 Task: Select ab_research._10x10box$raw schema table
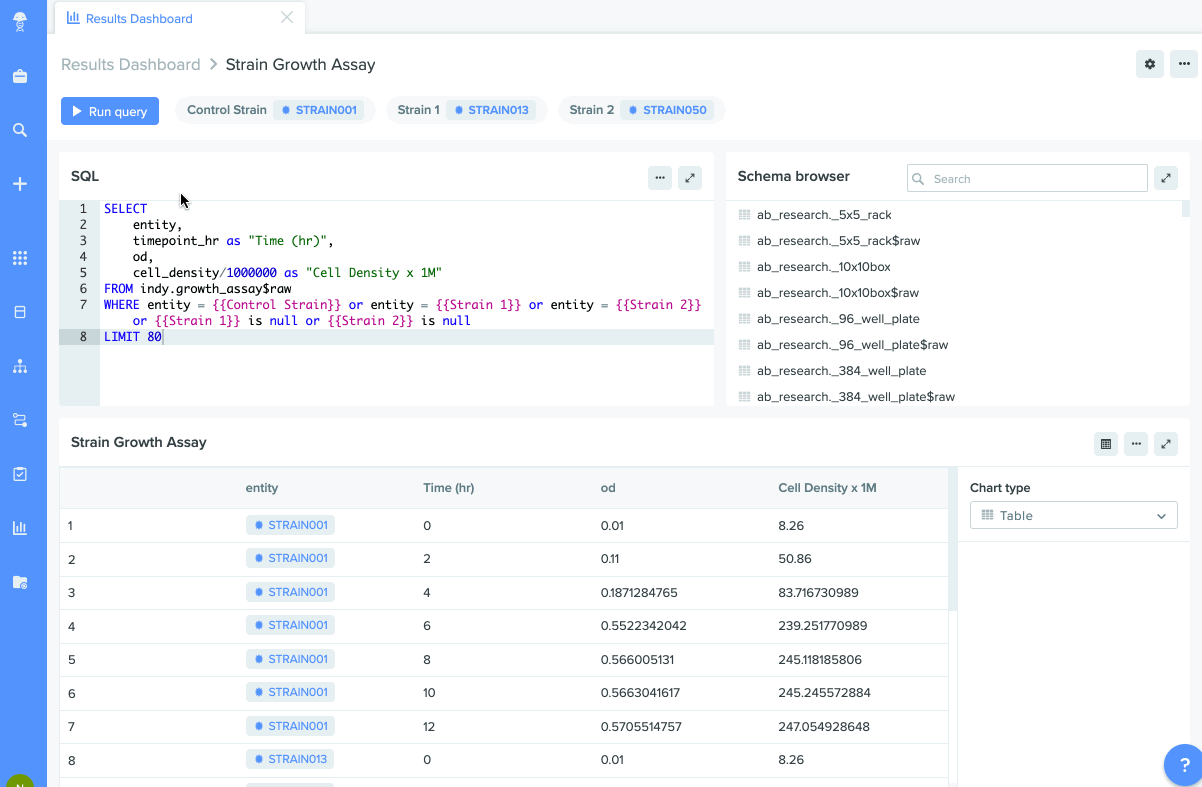click(x=838, y=293)
